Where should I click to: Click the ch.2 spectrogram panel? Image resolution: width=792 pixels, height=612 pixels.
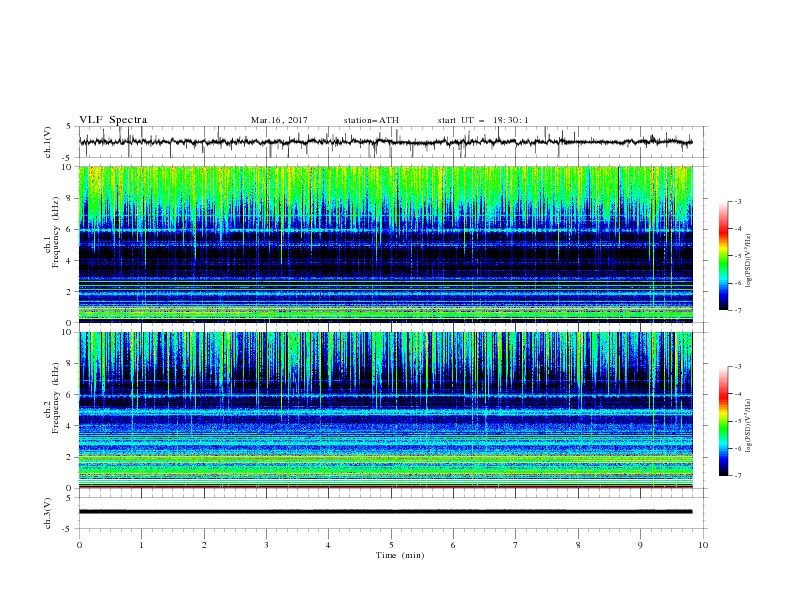[386, 410]
